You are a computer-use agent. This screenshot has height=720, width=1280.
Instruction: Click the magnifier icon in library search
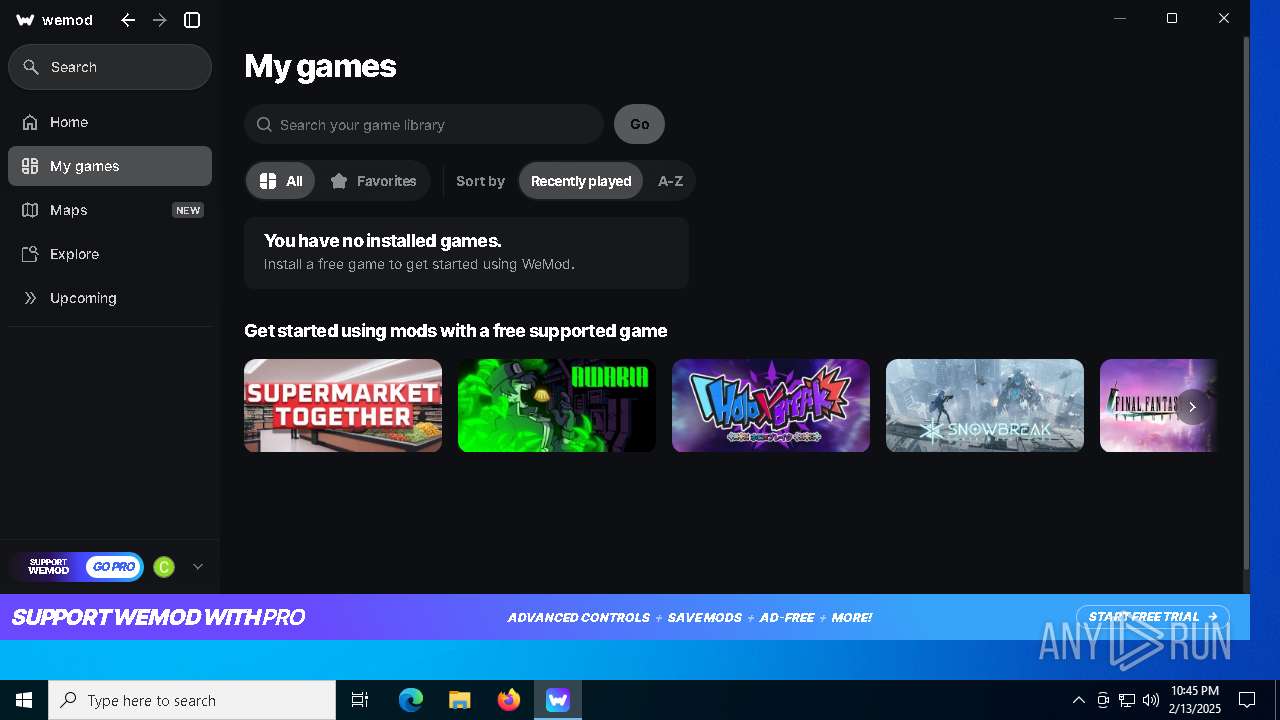pos(264,125)
